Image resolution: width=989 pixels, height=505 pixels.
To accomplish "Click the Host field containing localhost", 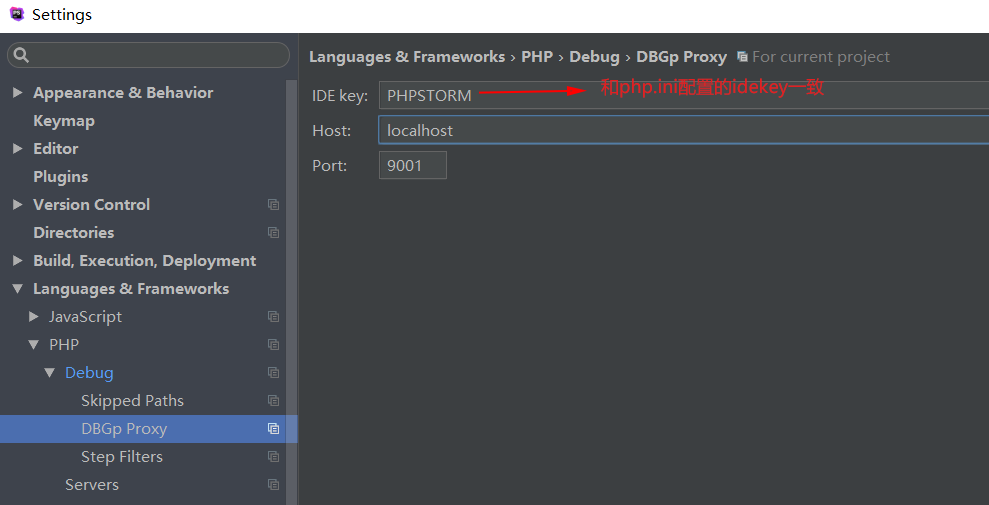I will 684,131.
